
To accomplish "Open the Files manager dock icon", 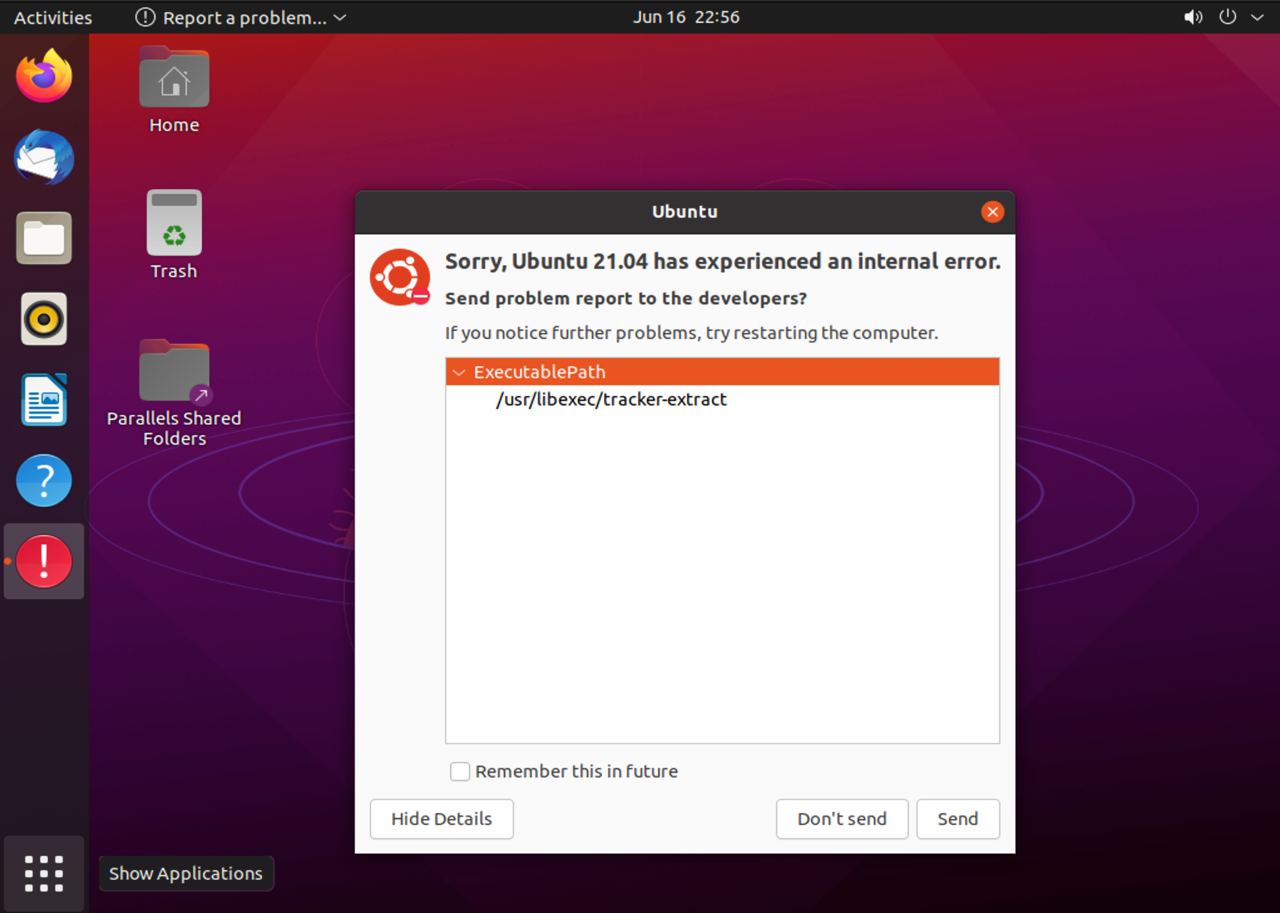I will point(44,238).
